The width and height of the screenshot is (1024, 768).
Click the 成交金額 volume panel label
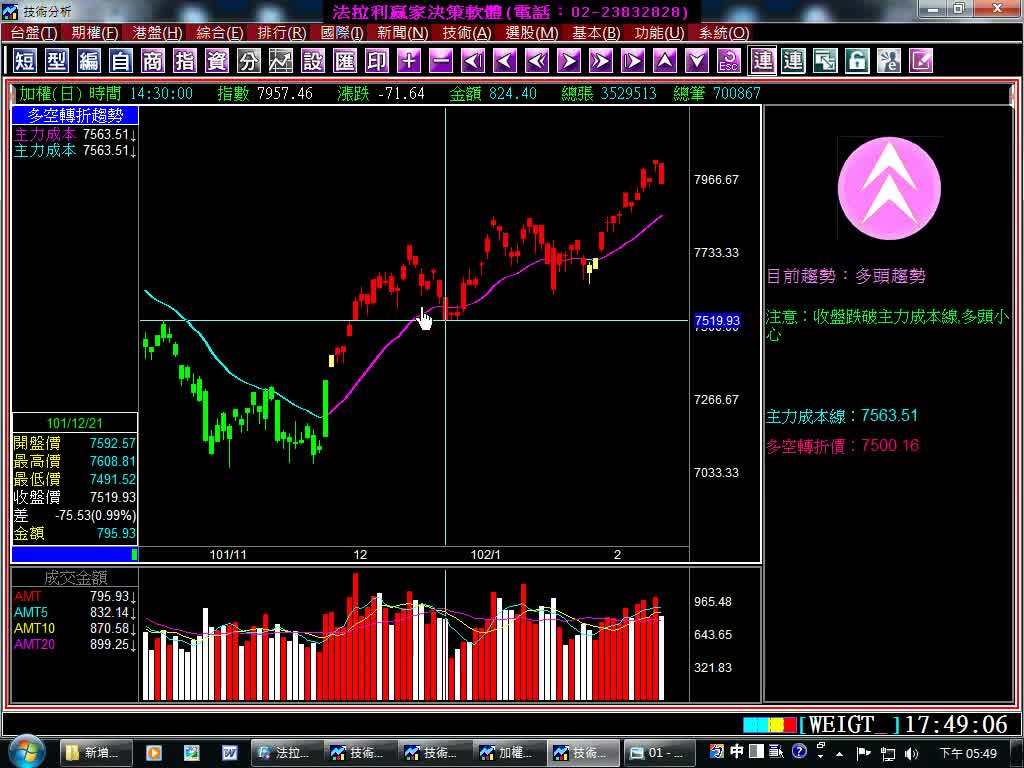coord(75,578)
